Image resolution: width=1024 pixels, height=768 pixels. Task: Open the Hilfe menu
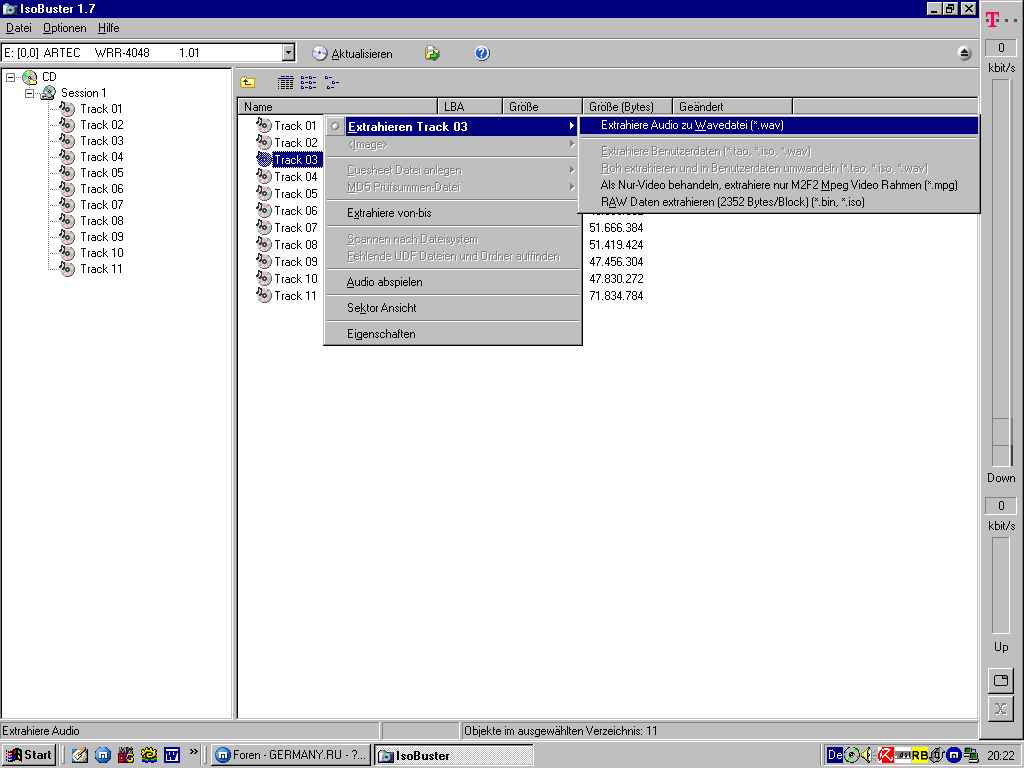tap(108, 28)
